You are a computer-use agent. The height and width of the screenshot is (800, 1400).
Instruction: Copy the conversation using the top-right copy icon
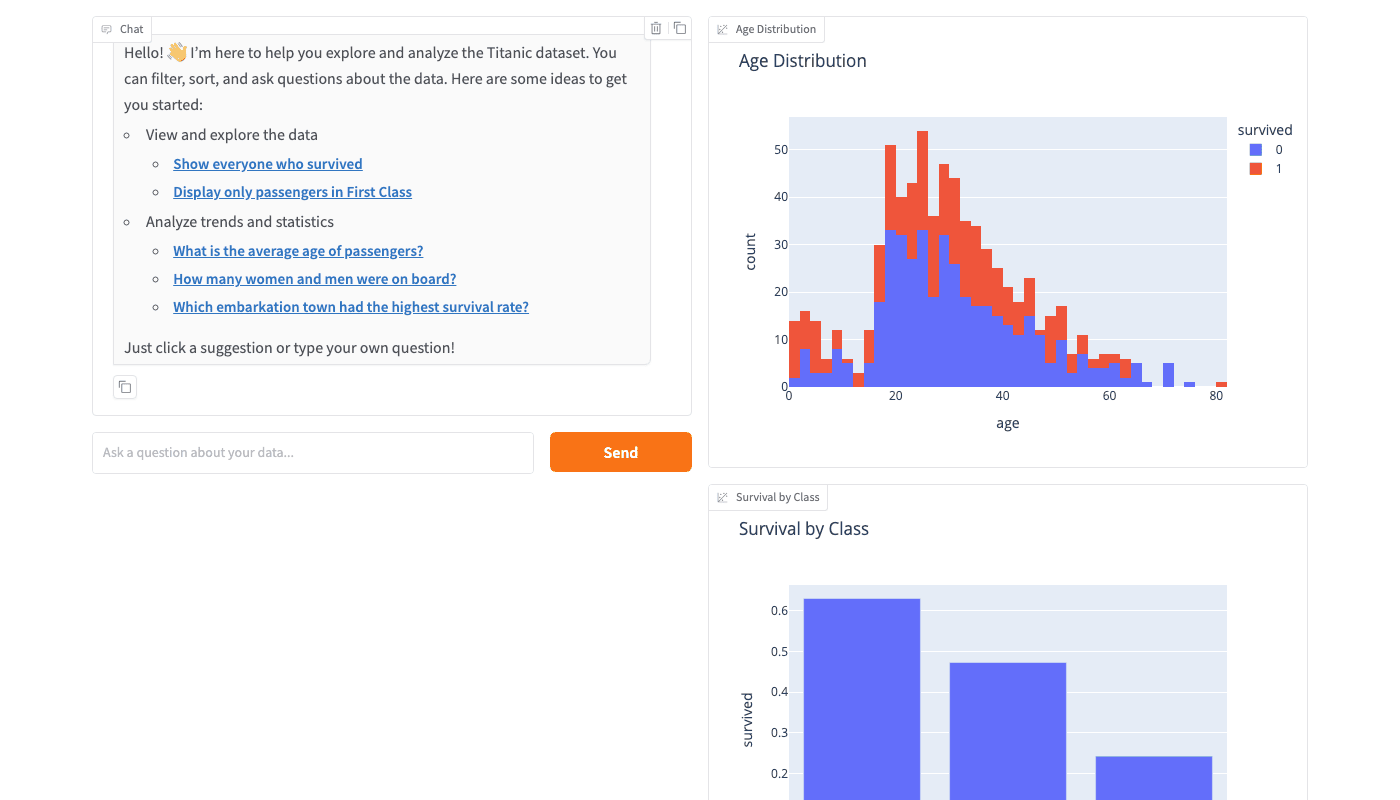(x=680, y=28)
